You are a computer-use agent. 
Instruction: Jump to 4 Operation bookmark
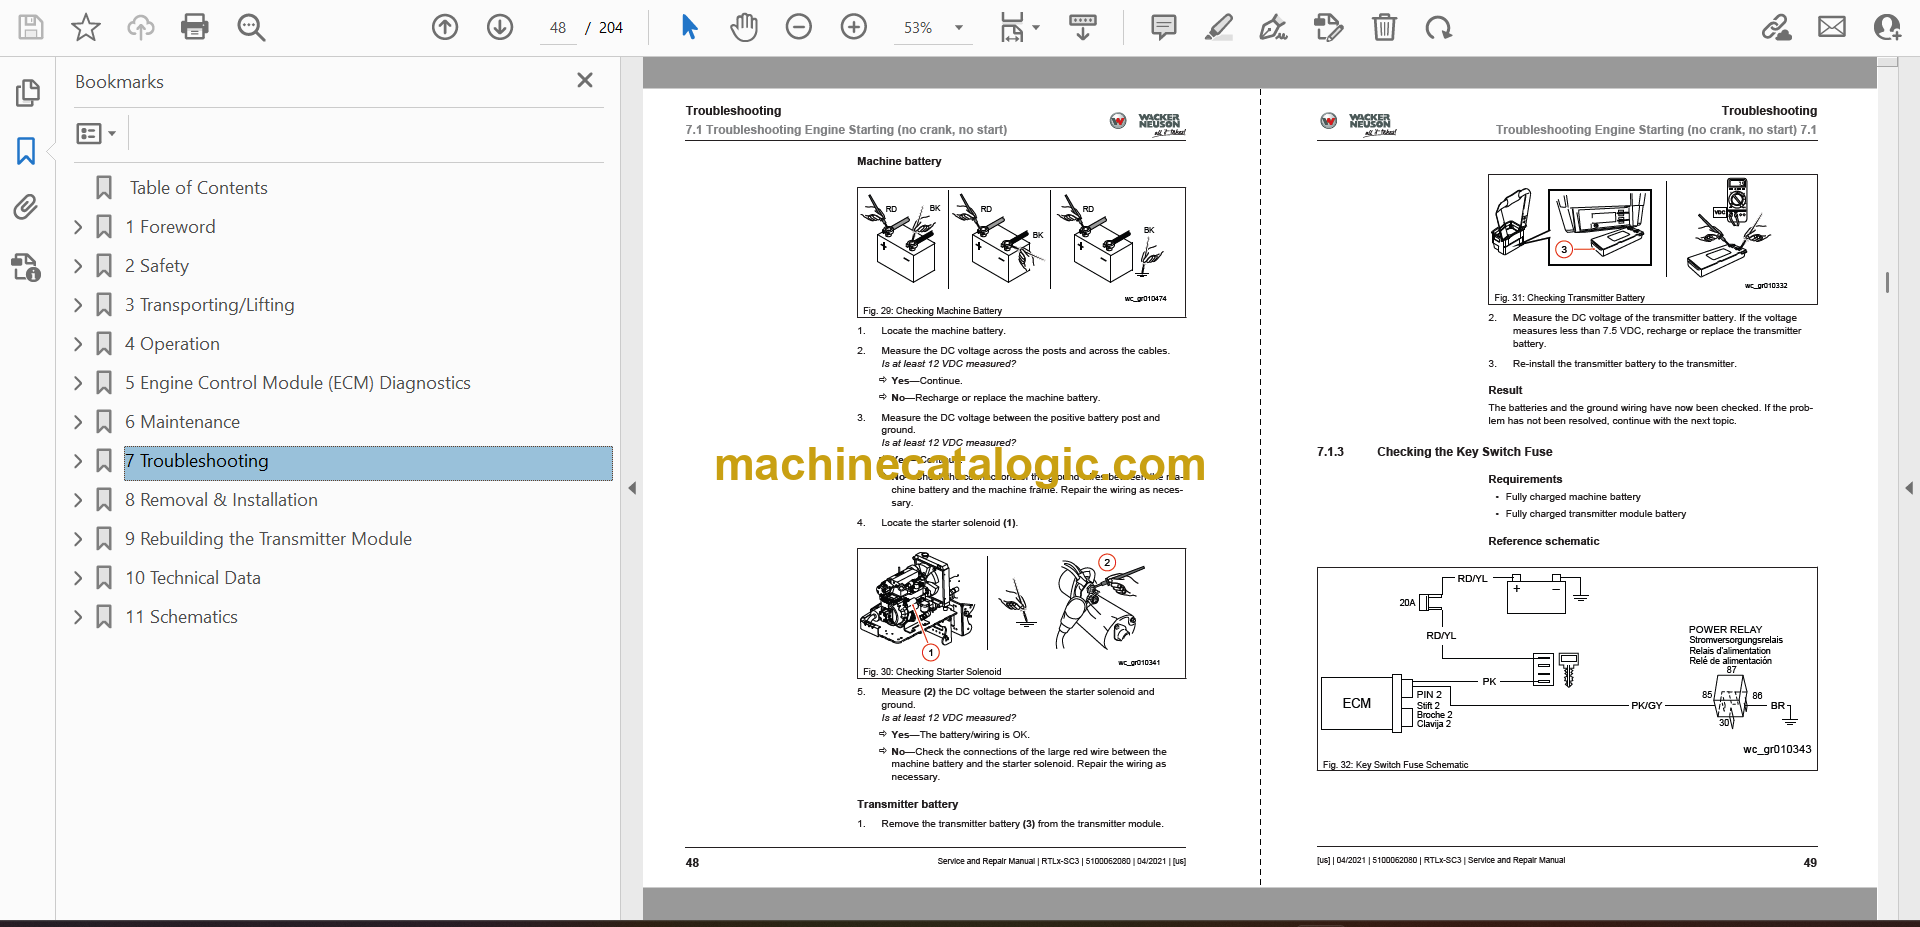coord(172,344)
